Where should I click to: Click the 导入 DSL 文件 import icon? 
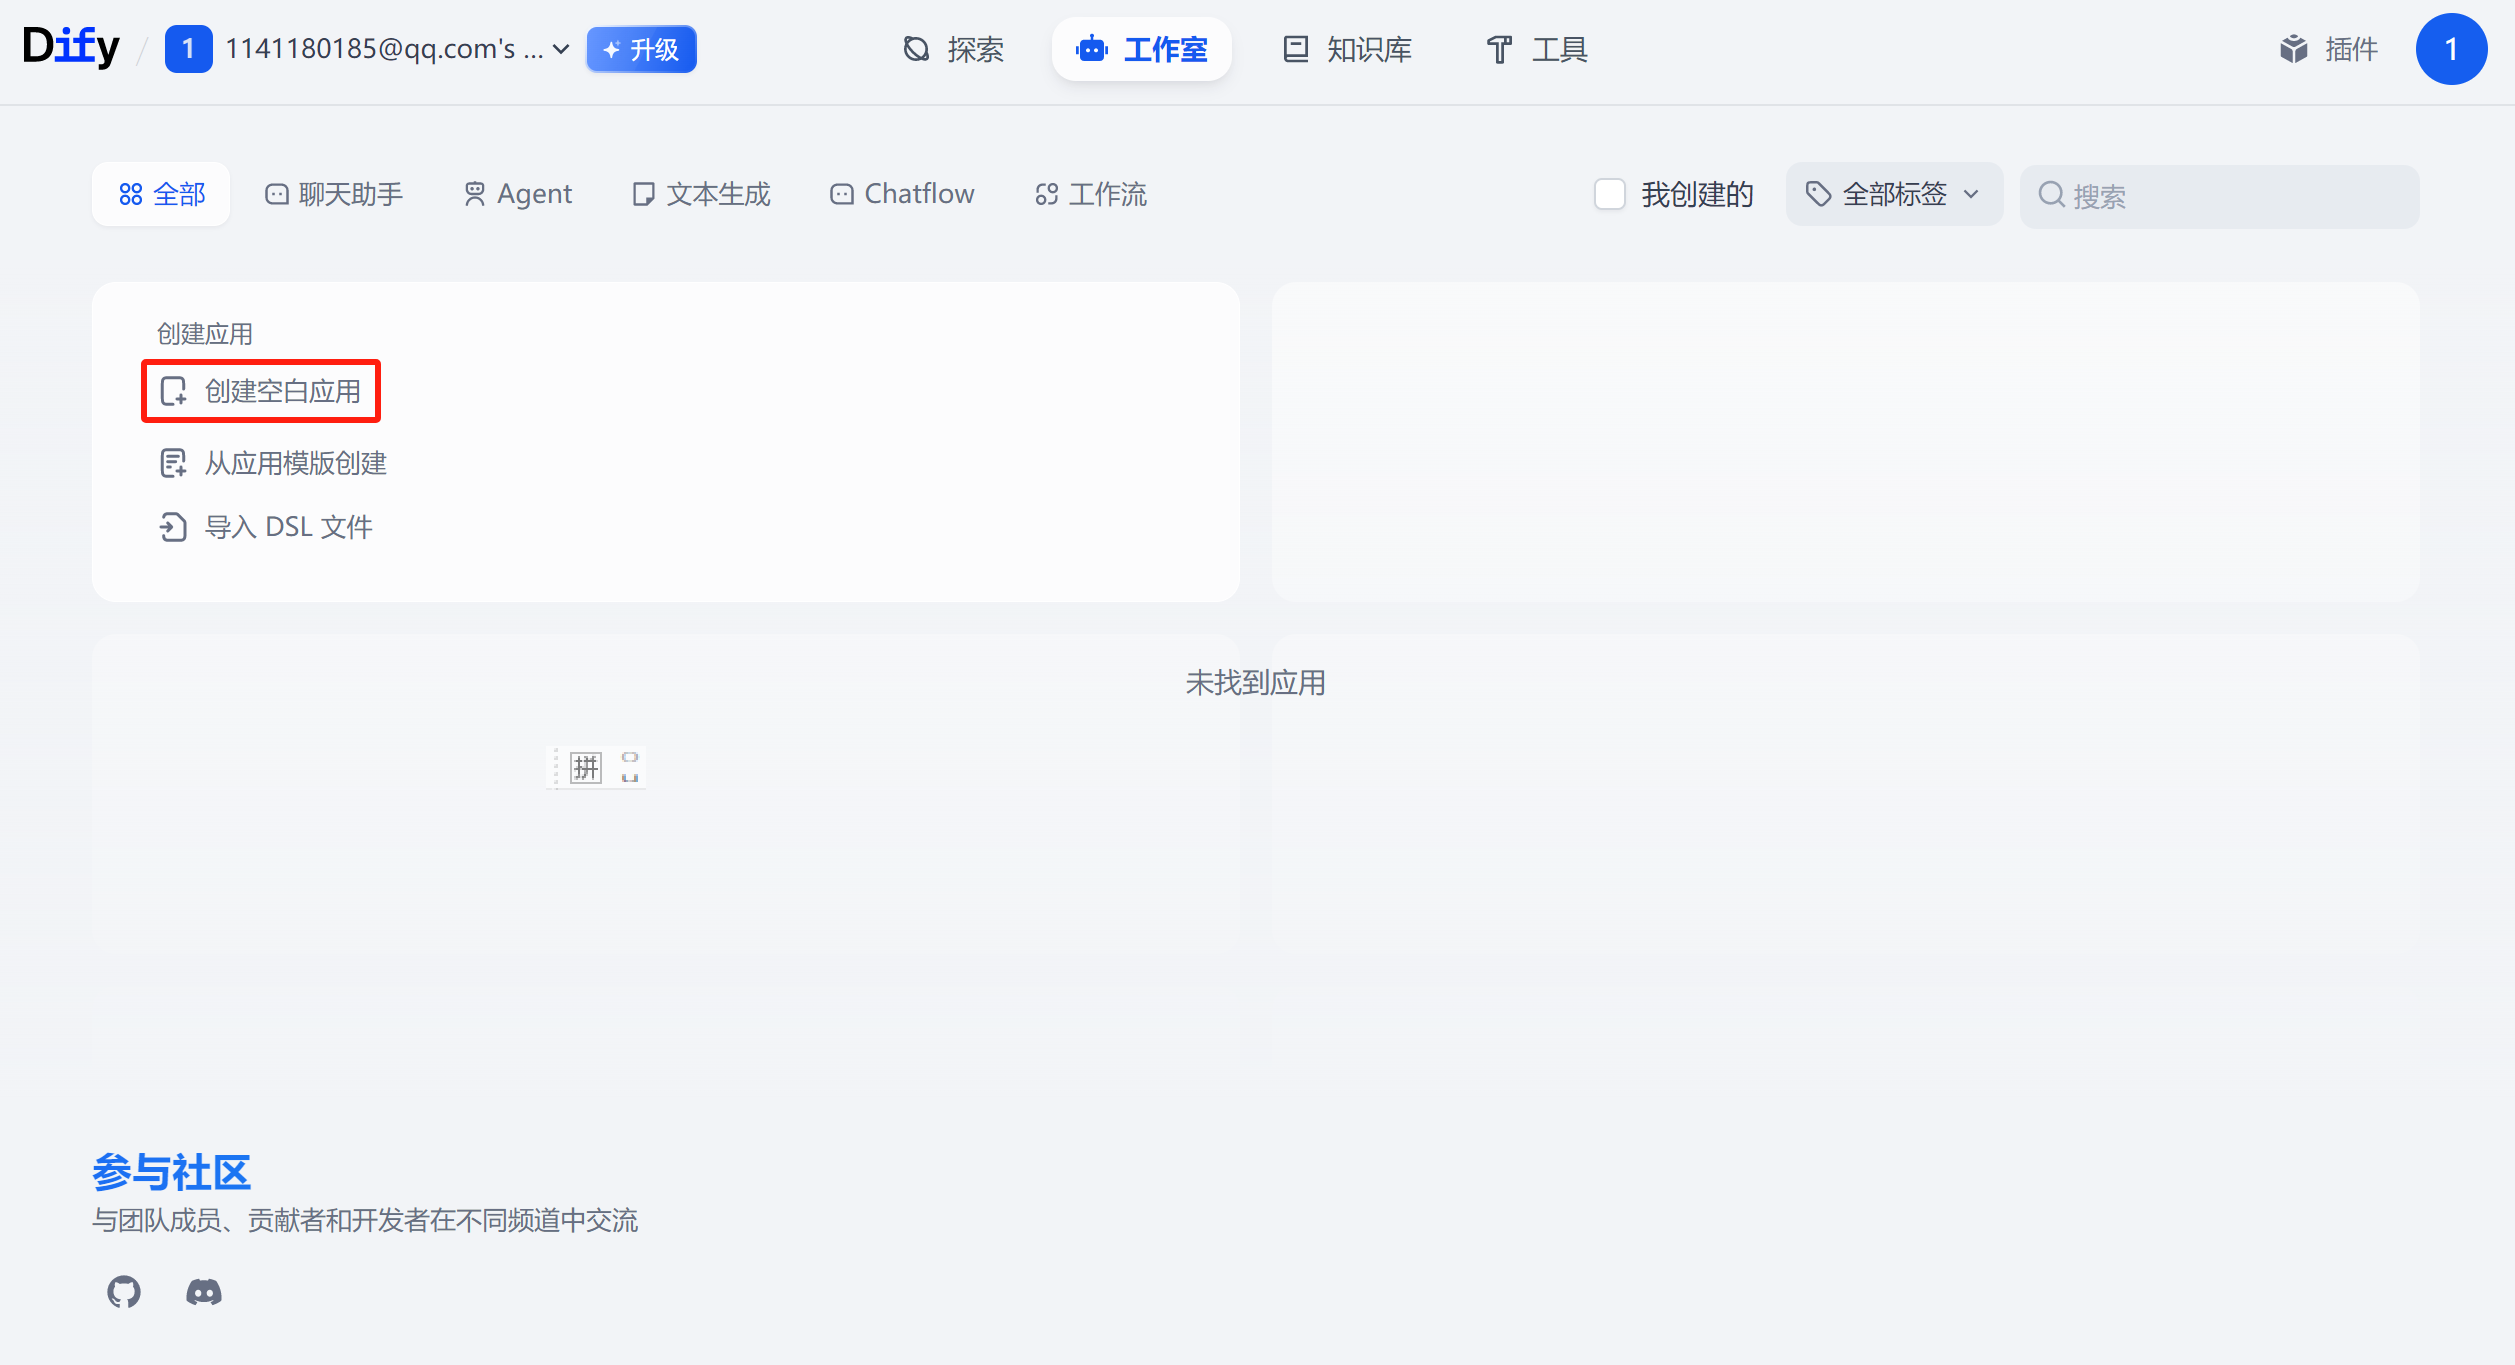[x=173, y=527]
